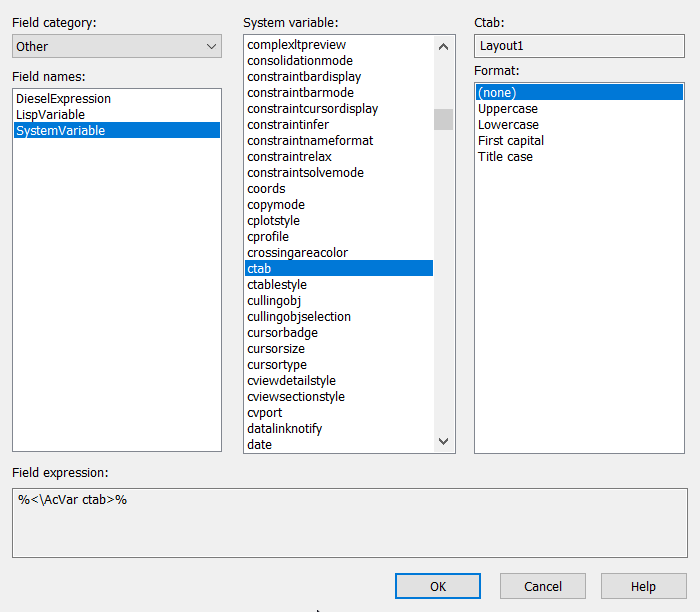The width and height of the screenshot is (700, 612).
Task: Choose constraintinfer system variable
Action: (x=339, y=125)
